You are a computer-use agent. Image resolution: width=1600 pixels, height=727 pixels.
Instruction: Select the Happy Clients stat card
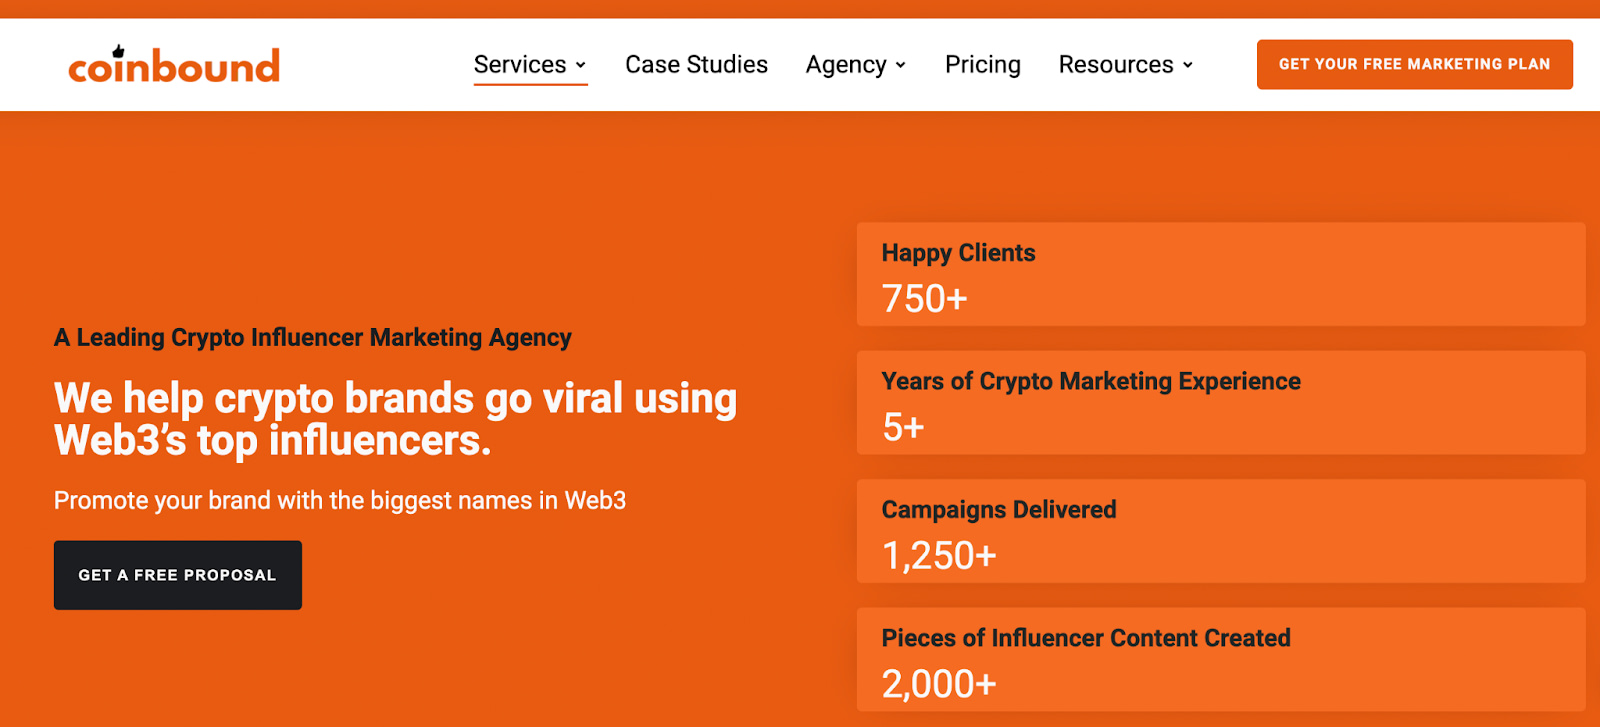point(1221,275)
